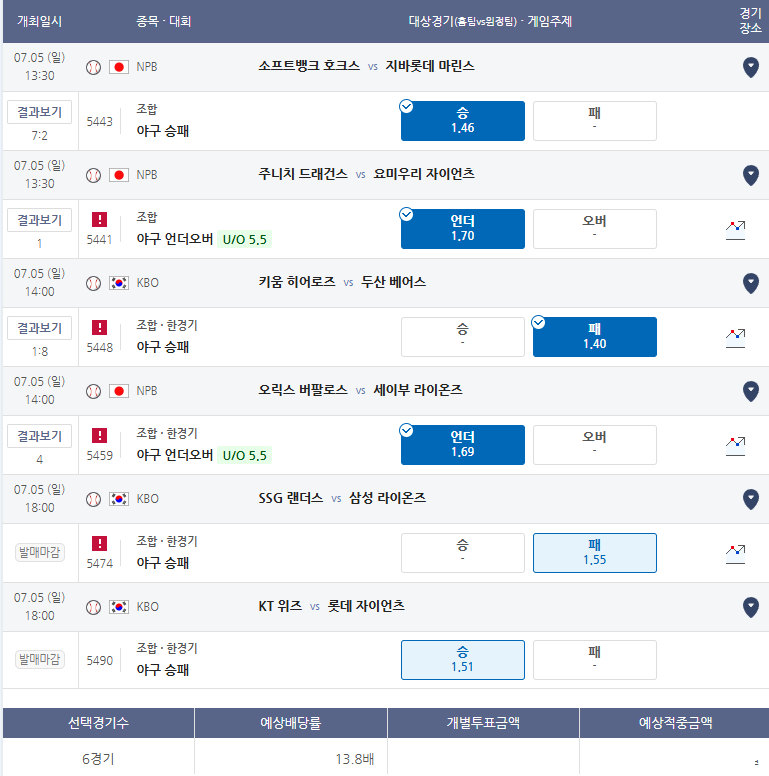Select 오버 option for Orix Buffaloes game

pyautogui.click(x=595, y=444)
